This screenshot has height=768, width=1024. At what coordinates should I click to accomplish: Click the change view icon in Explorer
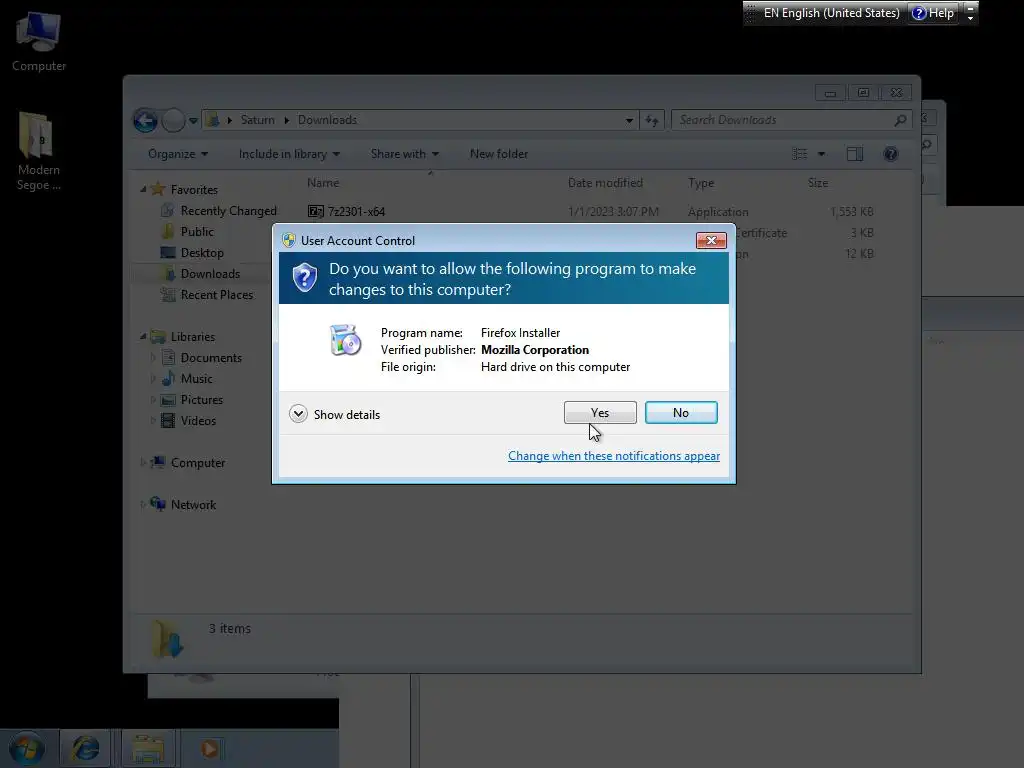(800, 154)
